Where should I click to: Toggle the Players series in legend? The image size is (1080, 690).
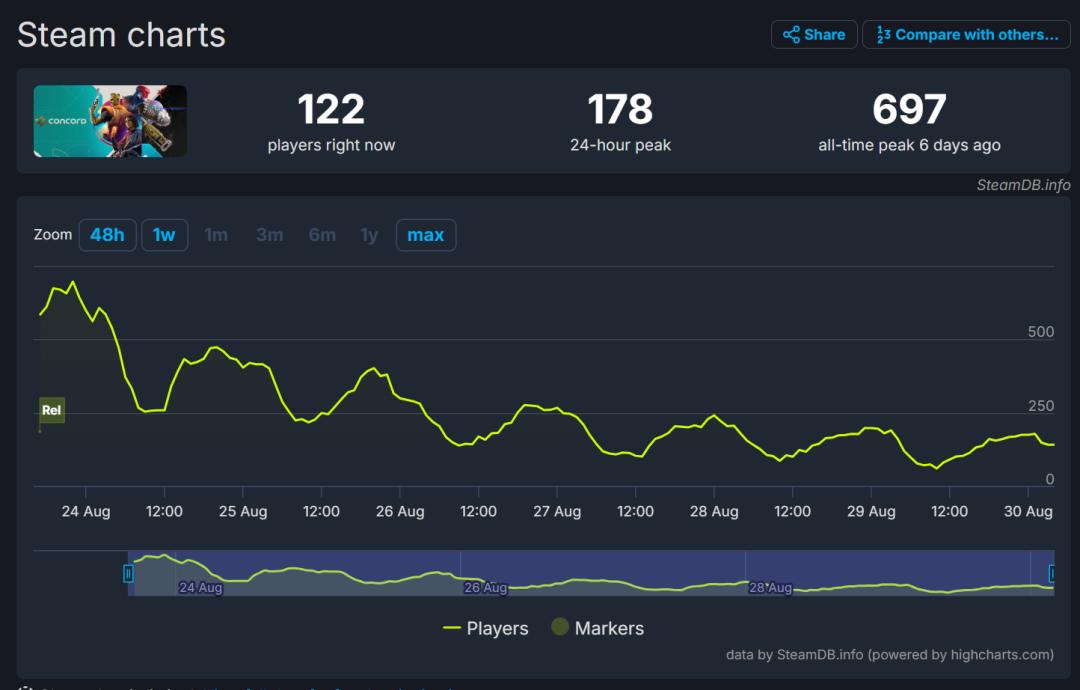point(486,628)
